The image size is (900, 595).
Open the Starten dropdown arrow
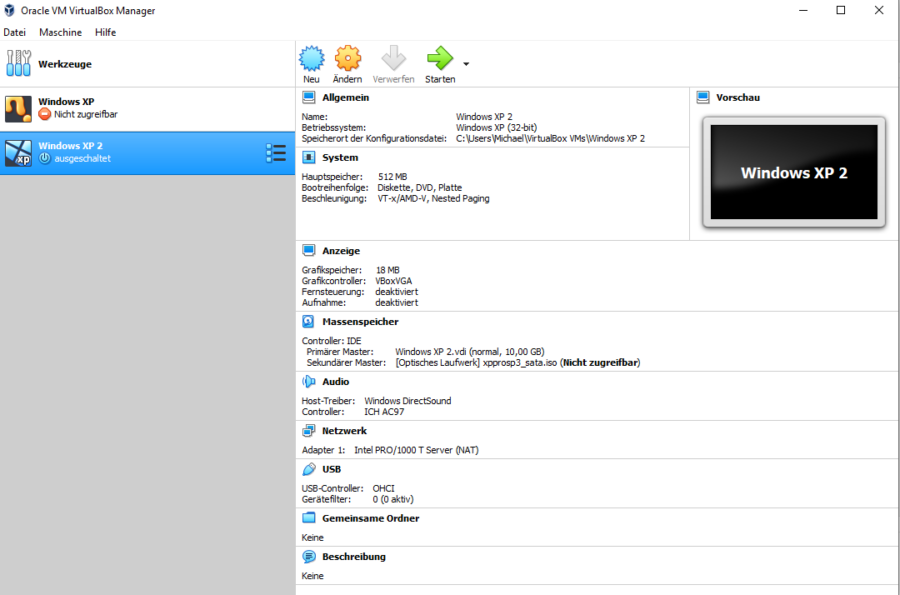point(466,64)
